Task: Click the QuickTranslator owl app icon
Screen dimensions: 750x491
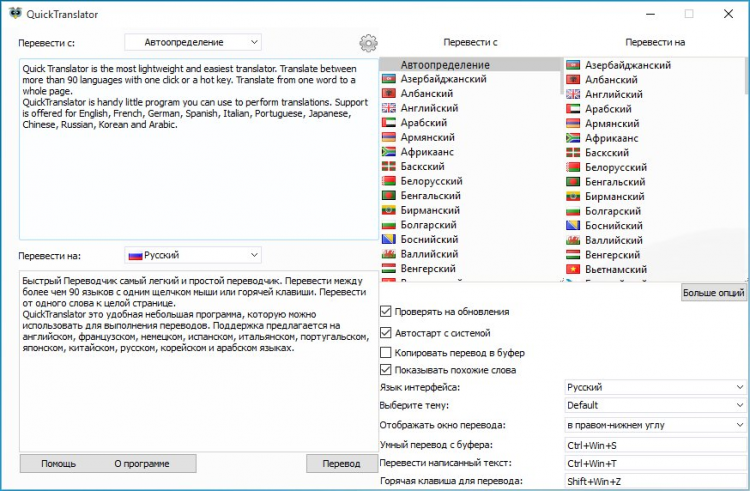Action: (15, 13)
